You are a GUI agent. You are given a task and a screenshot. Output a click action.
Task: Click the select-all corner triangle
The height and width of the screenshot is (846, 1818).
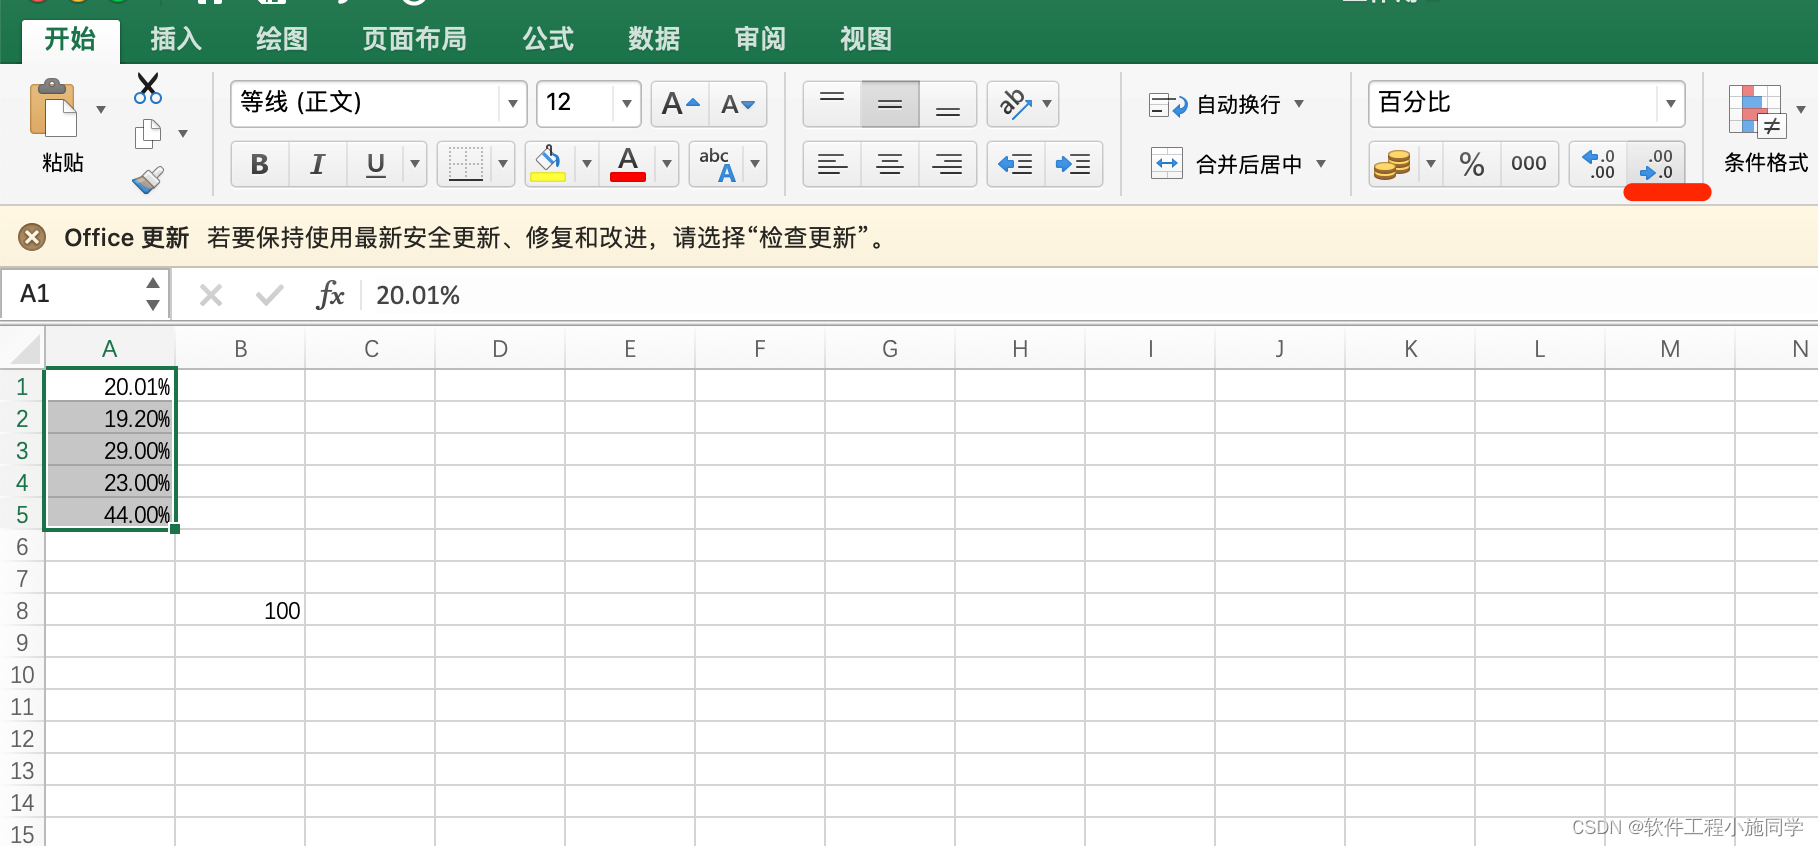(24, 349)
